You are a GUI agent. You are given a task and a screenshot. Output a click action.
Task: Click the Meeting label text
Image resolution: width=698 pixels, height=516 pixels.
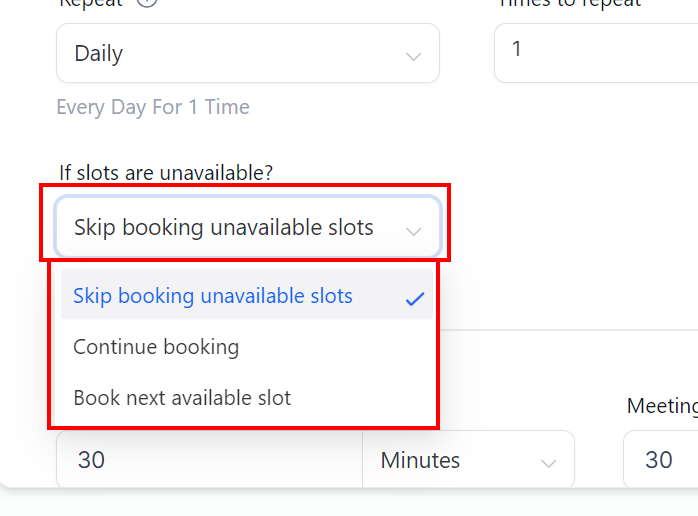(662, 406)
